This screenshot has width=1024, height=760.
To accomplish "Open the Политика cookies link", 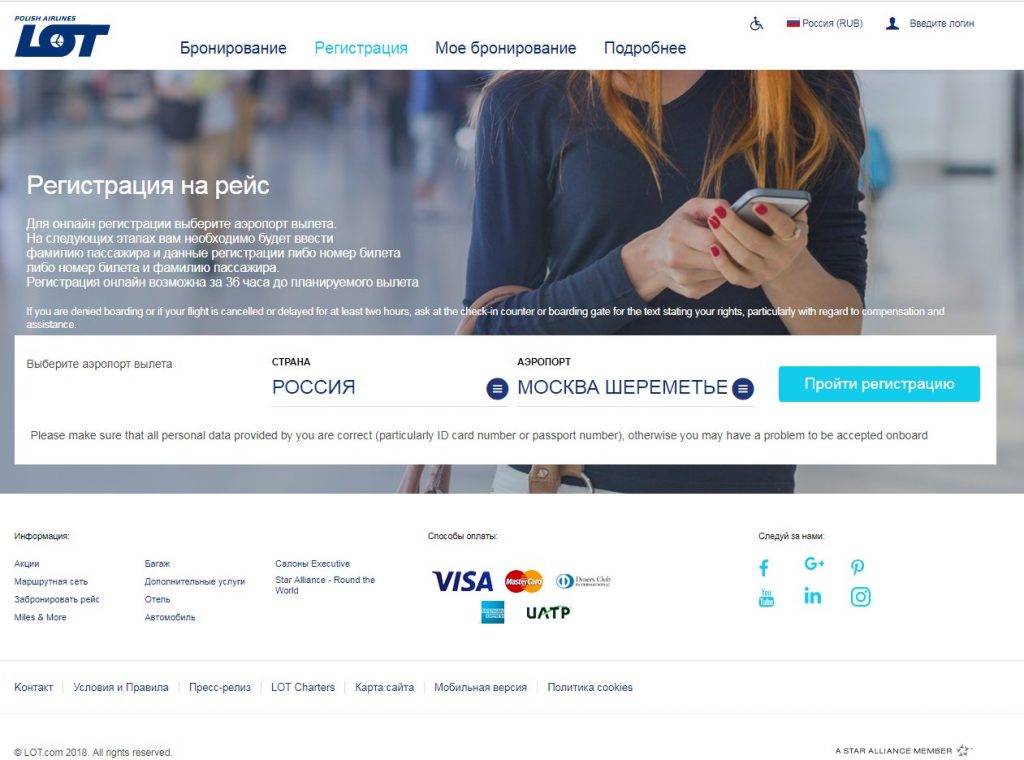I will [x=590, y=687].
